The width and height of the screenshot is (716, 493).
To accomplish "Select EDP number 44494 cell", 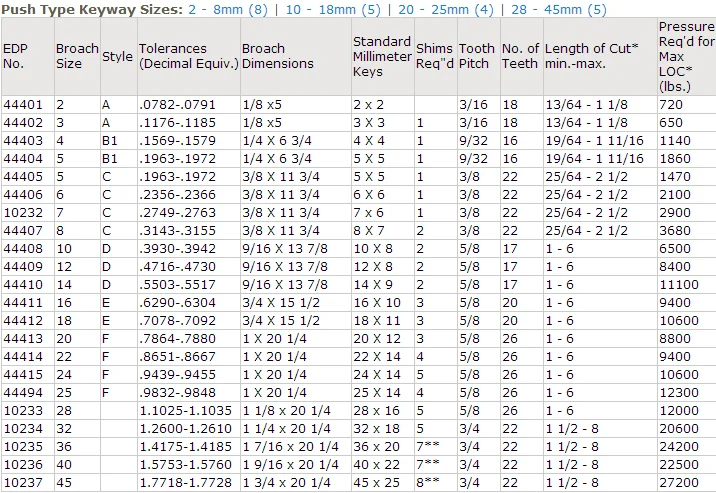I will 21,392.
